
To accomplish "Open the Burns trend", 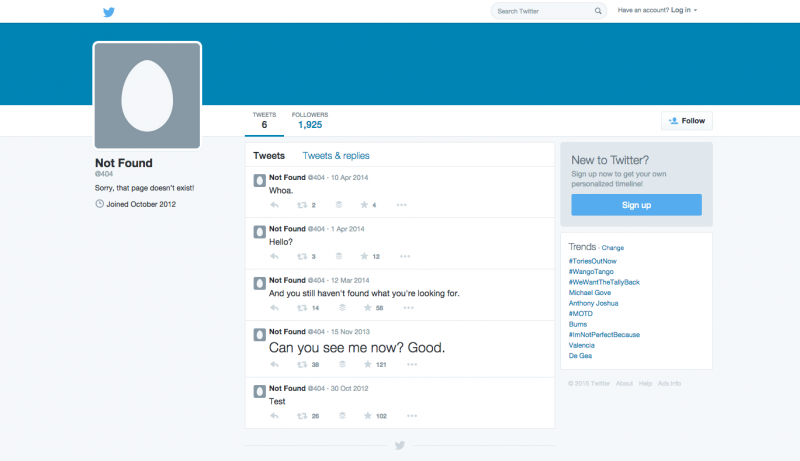I will click(x=578, y=324).
